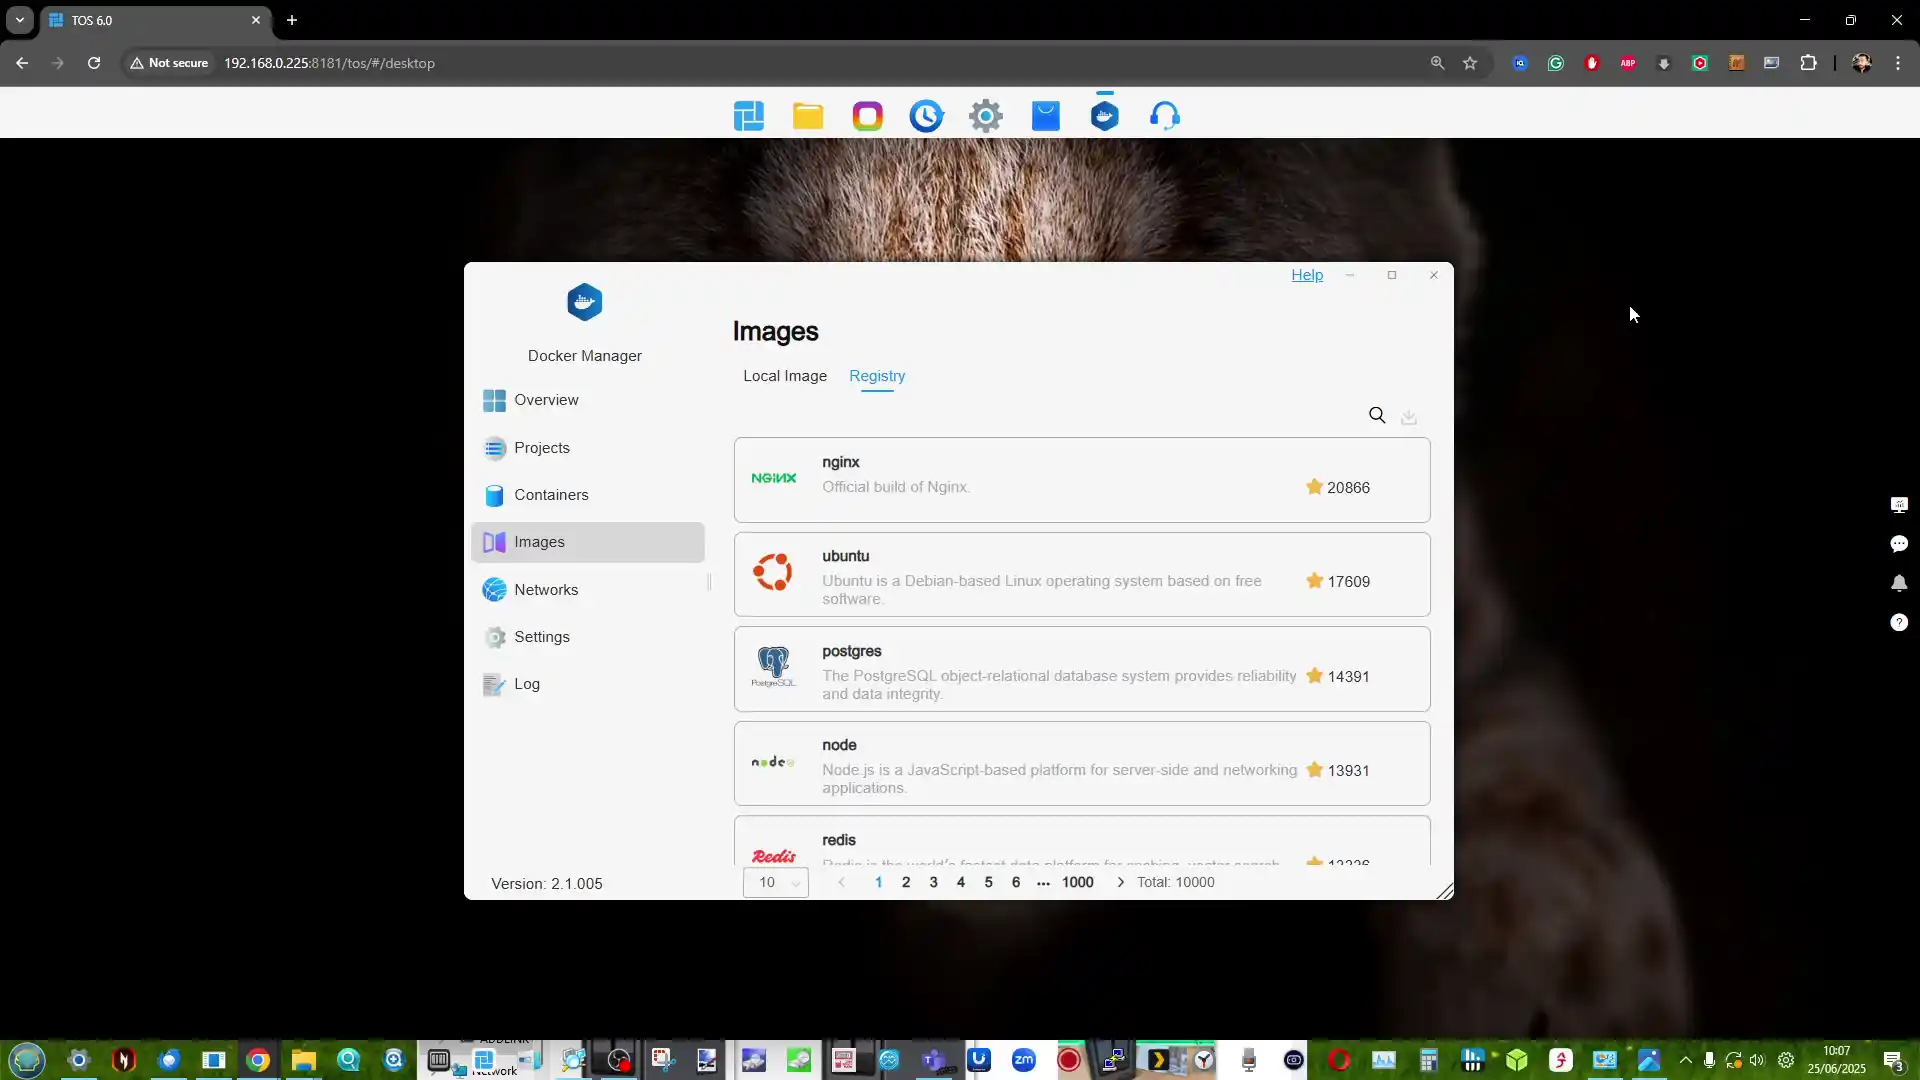Bookmark this page with star
The image size is (1920, 1080).
pos(1470,63)
